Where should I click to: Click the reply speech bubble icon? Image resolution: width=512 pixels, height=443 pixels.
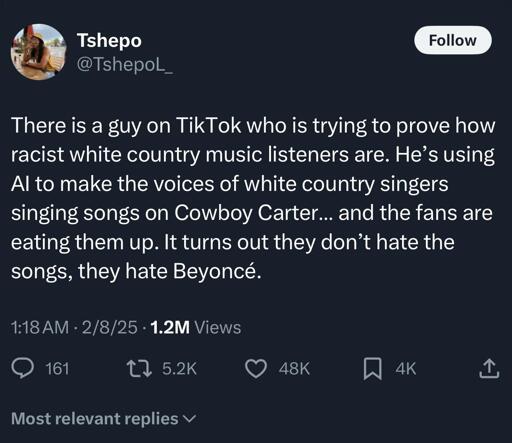22,369
